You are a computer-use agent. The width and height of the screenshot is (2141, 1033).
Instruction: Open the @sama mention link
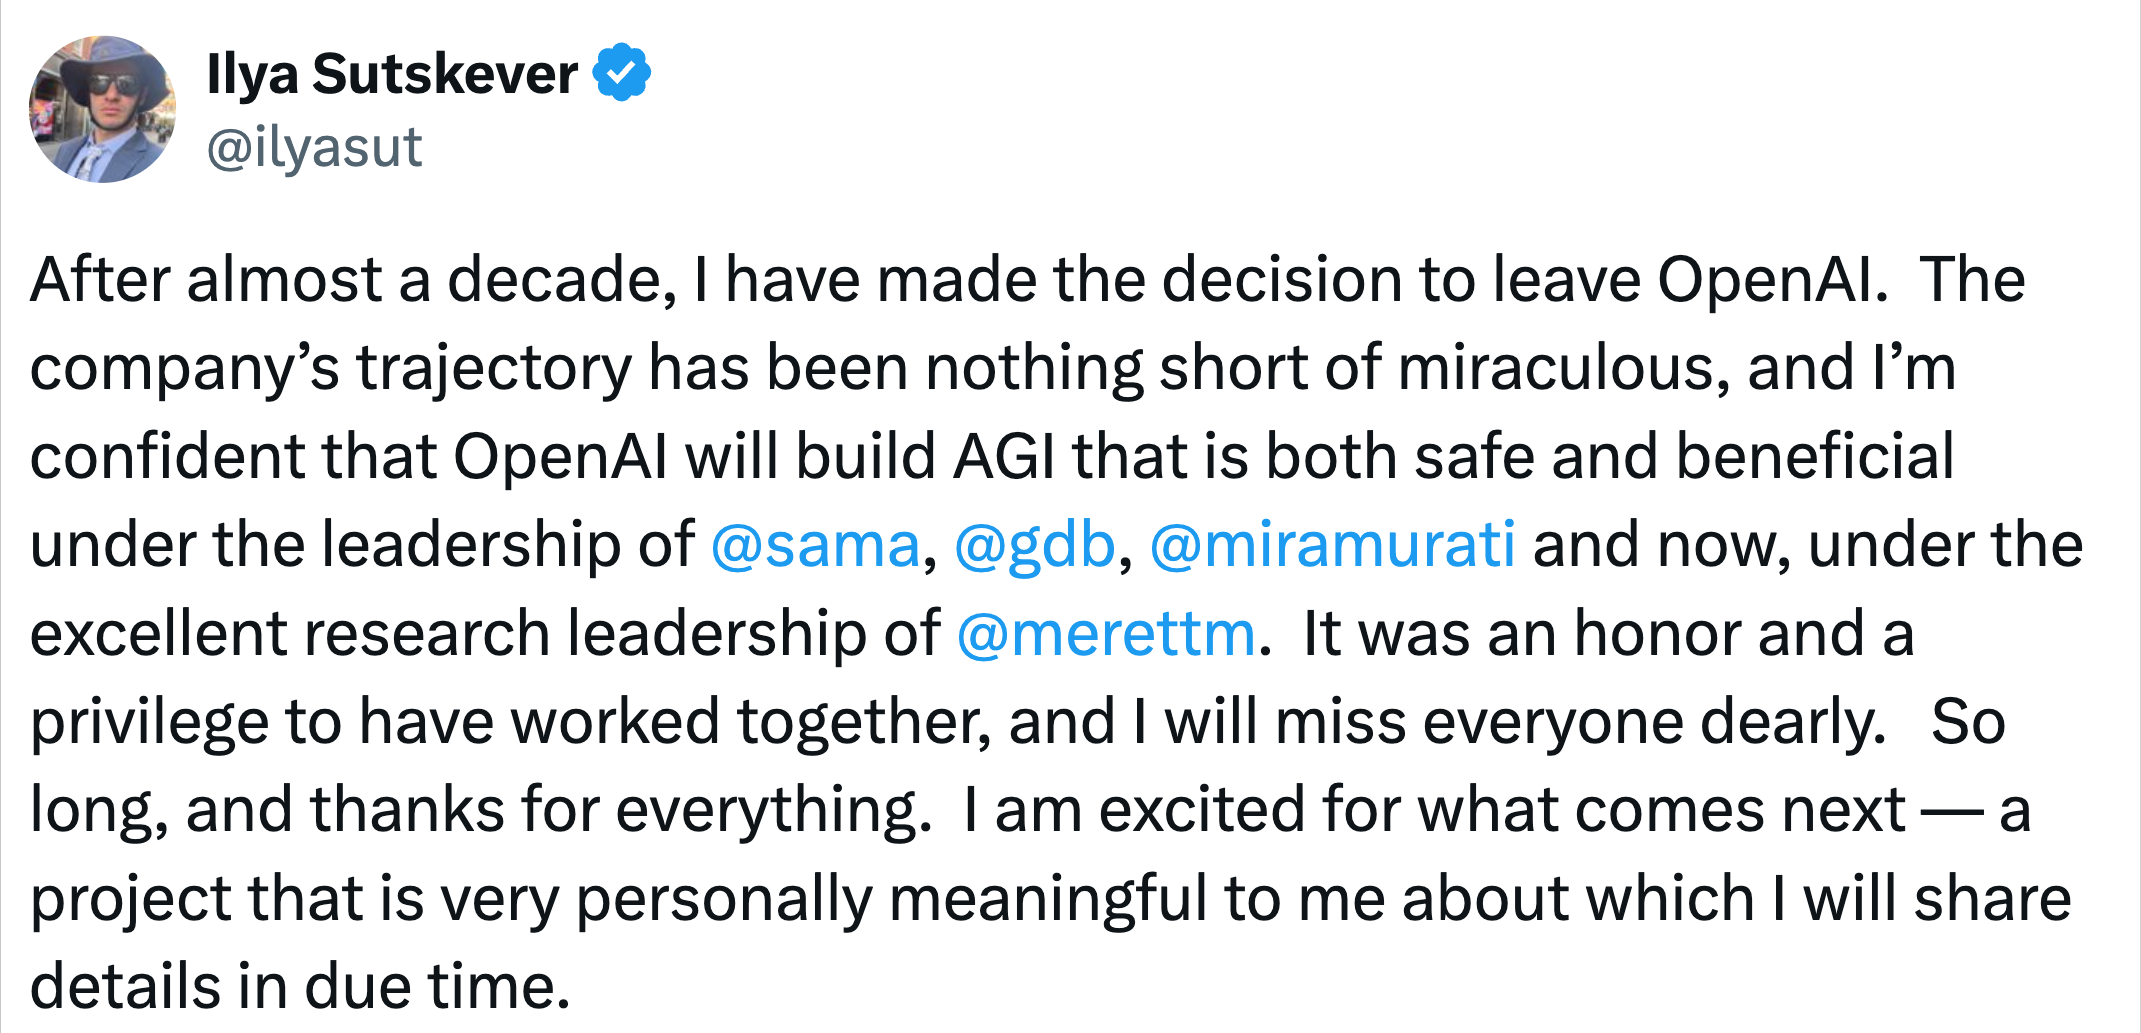click(x=815, y=545)
